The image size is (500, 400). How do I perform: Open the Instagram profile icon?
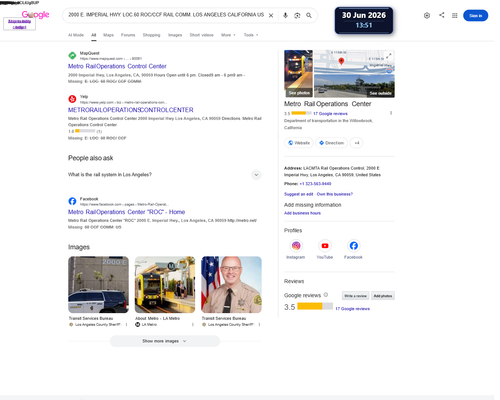tap(296, 246)
